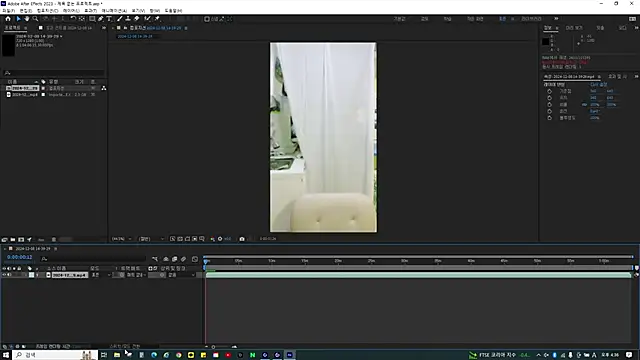Screen dimensions: 640x360
Task: Select the Puppet Pin tool
Action: [157, 19]
